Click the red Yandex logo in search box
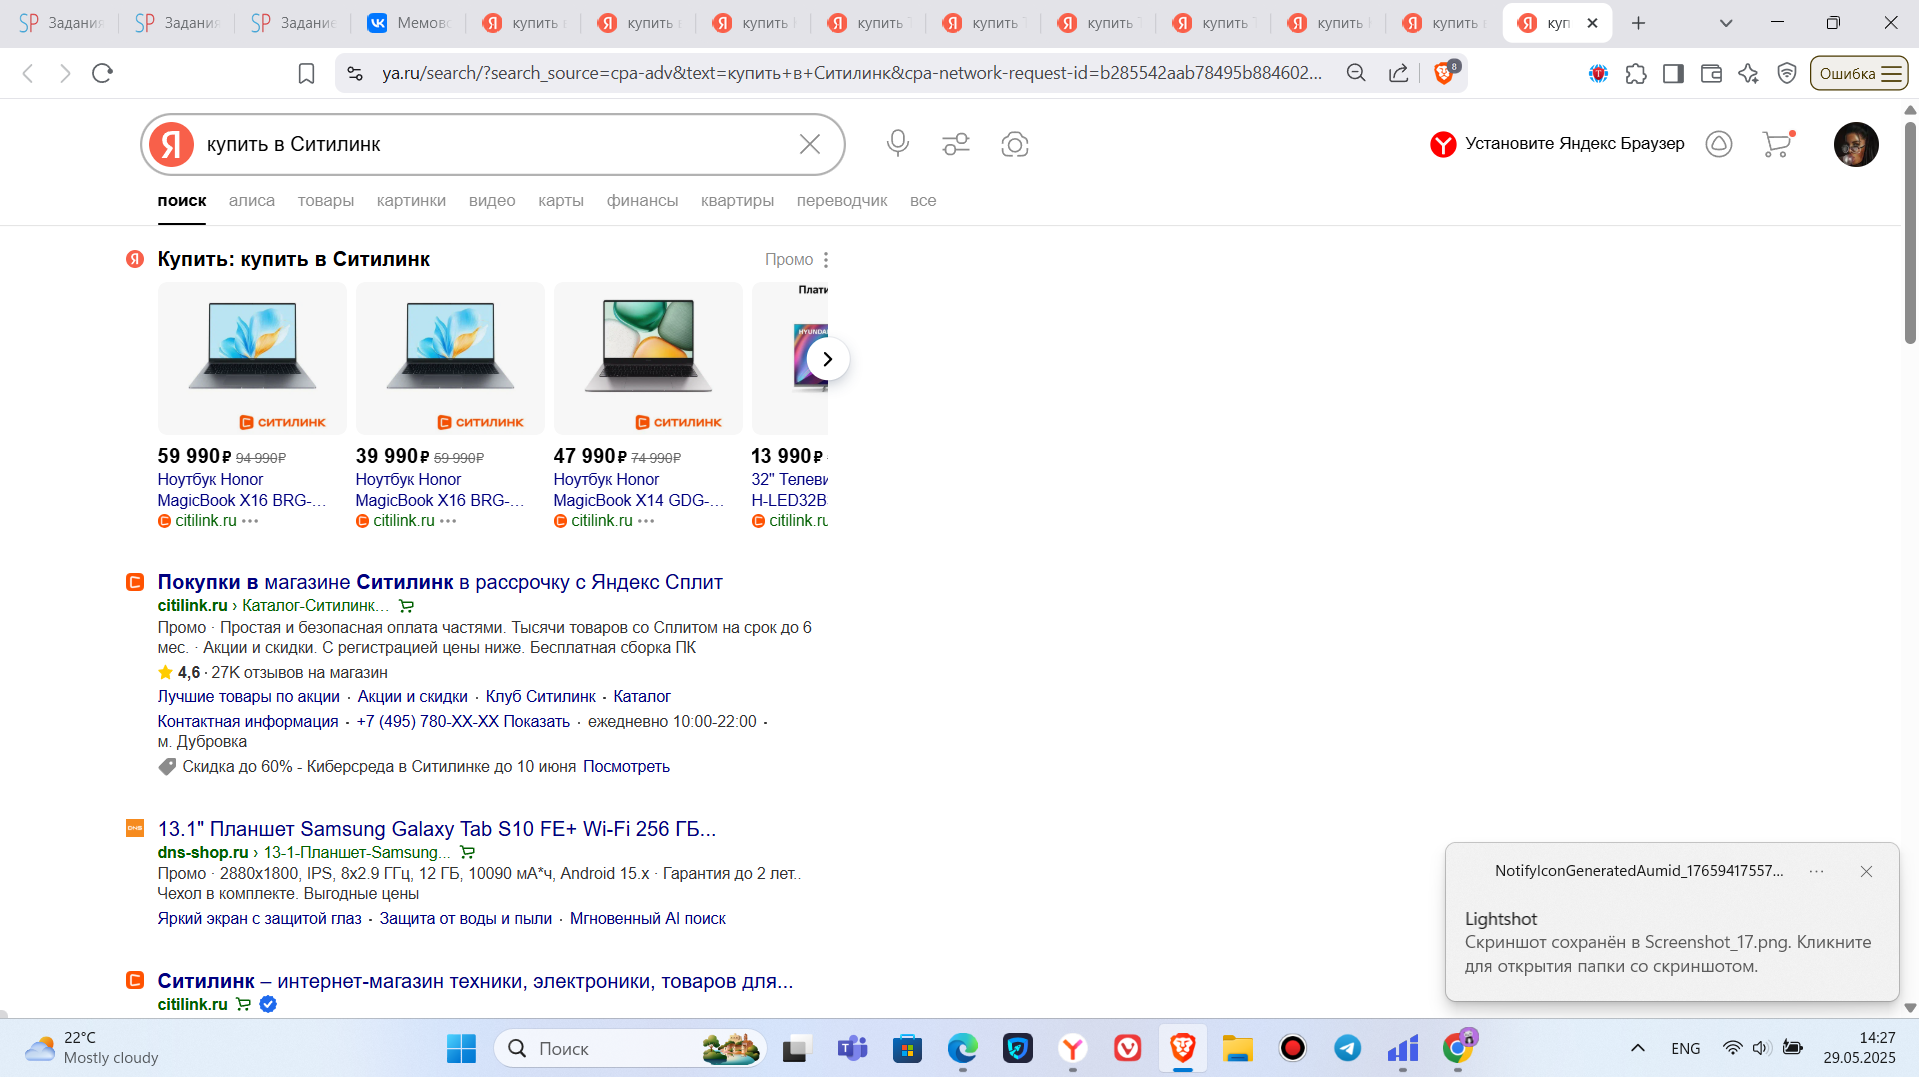The width and height of the screenshot is (1919, 1077). coord(172,144)
